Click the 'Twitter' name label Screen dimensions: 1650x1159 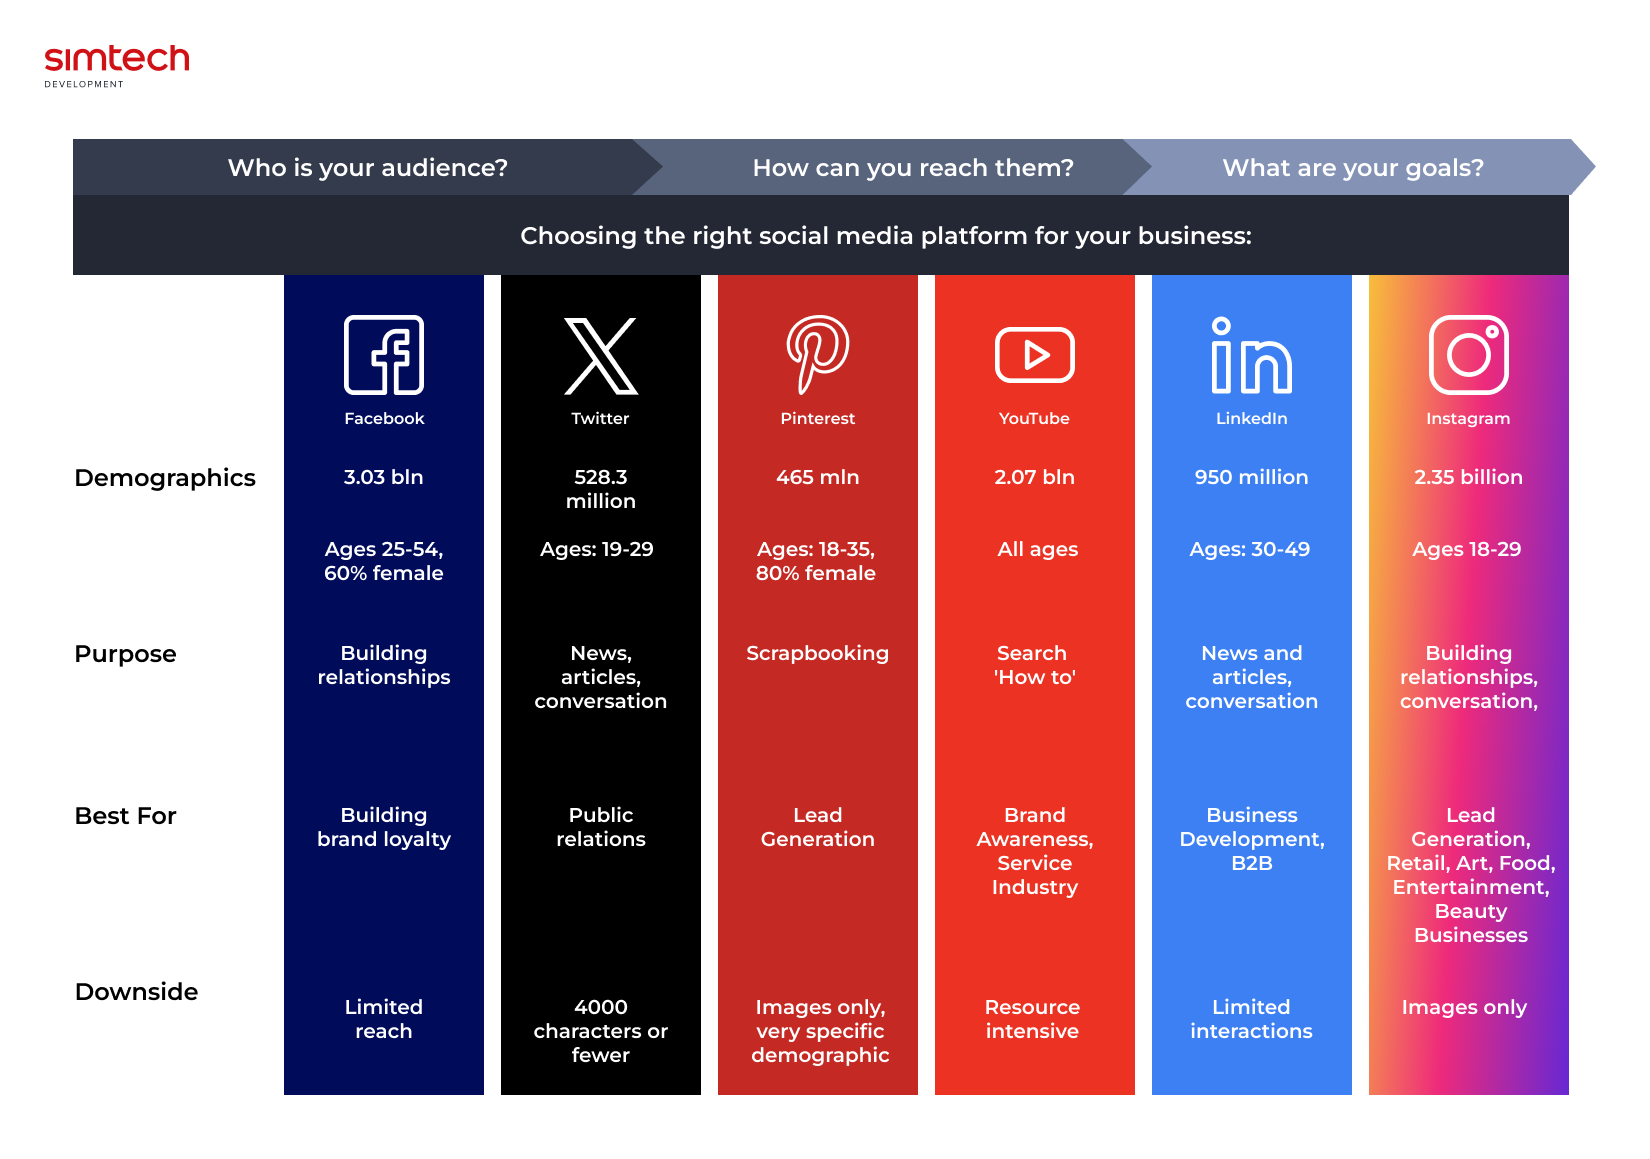[x=601, y=418]
